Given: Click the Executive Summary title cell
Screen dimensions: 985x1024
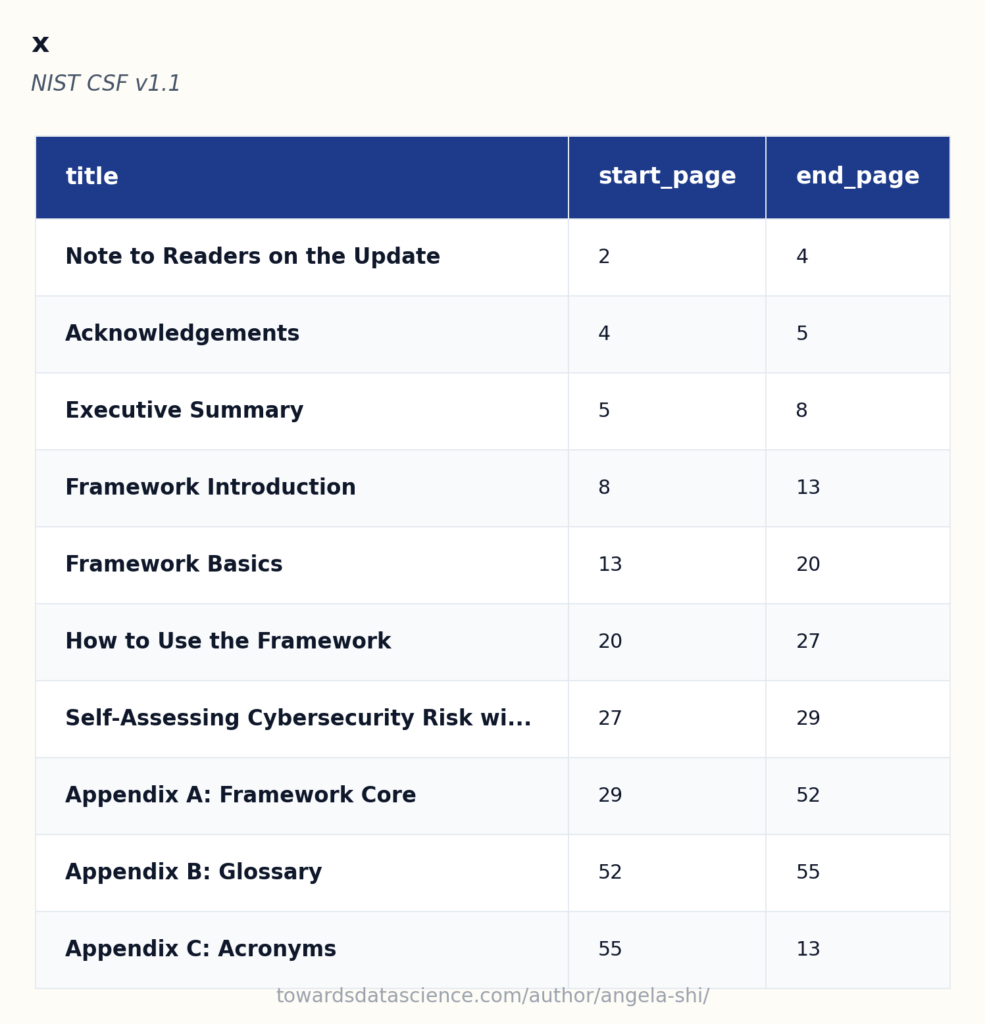Looking at the screenshot, I should (x=302, y=411).
